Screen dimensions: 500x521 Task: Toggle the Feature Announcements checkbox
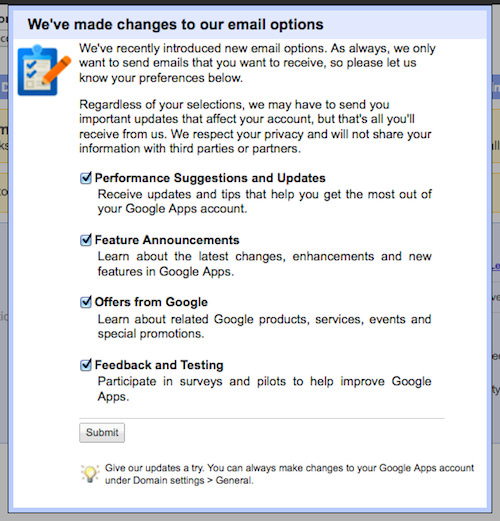(x=86, y=240)
